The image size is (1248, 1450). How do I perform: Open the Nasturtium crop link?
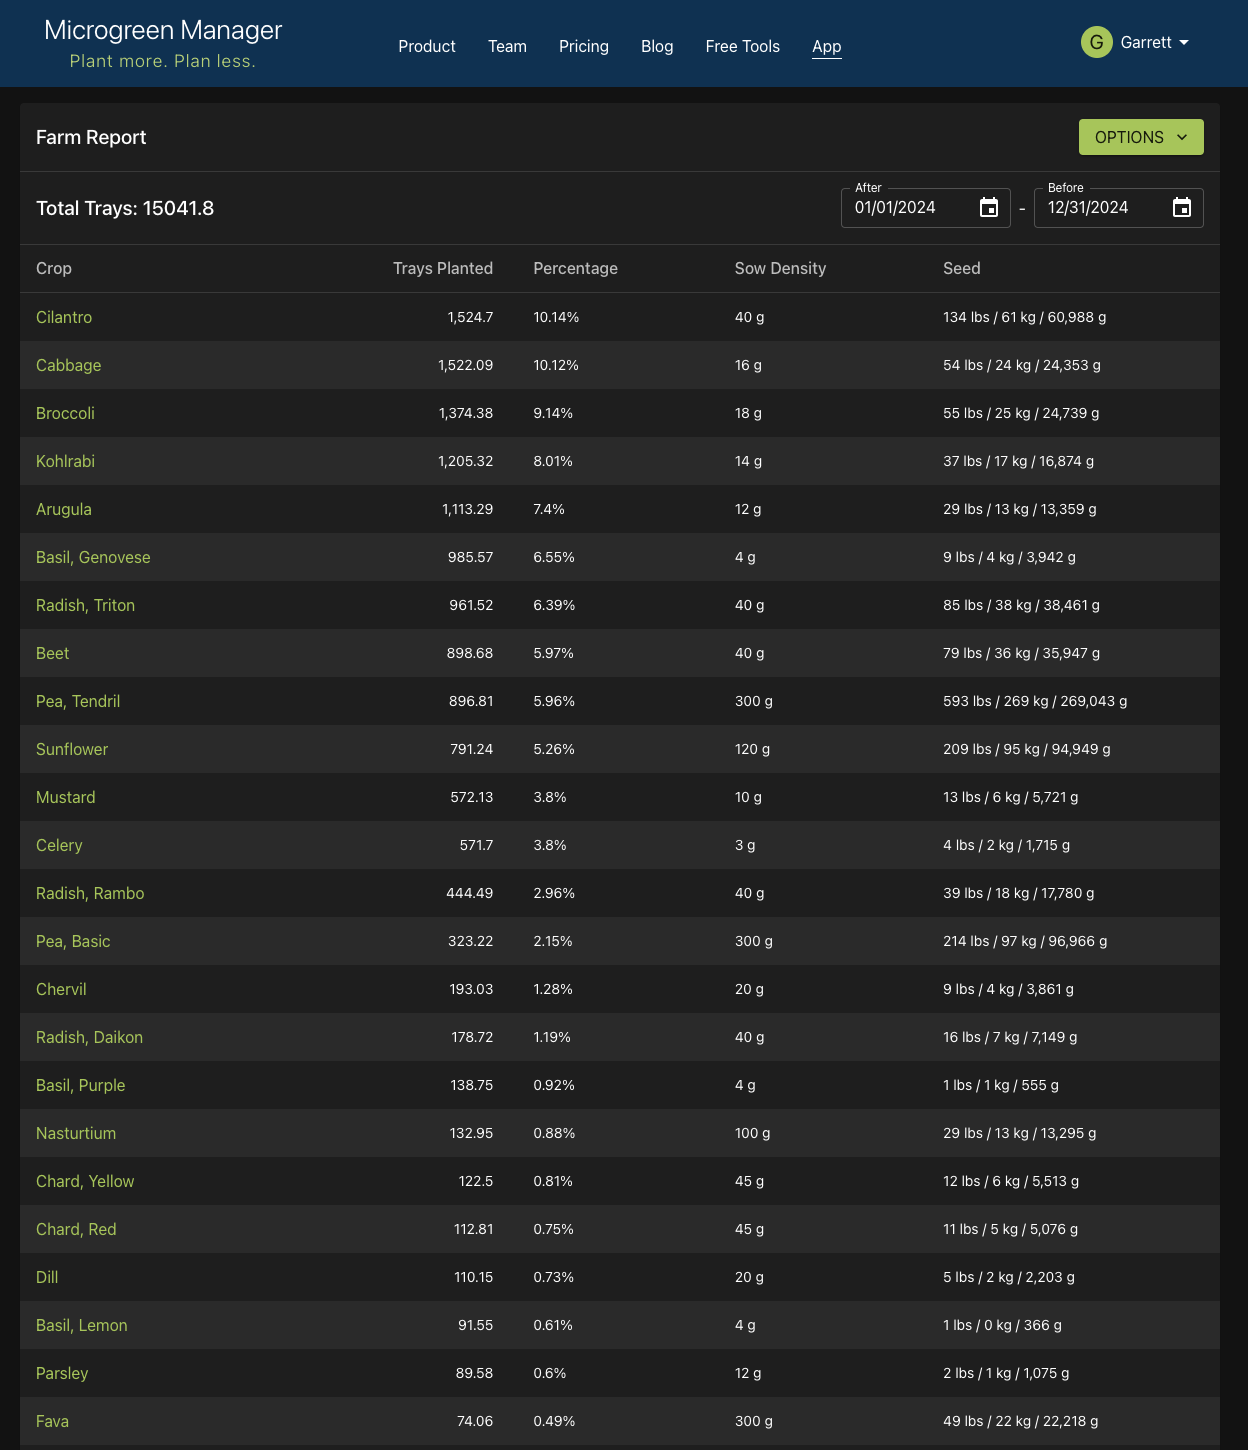76,1133
